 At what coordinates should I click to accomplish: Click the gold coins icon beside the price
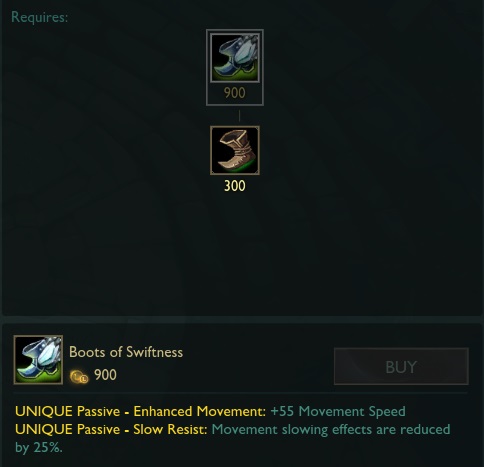click(x=79, y=377)
